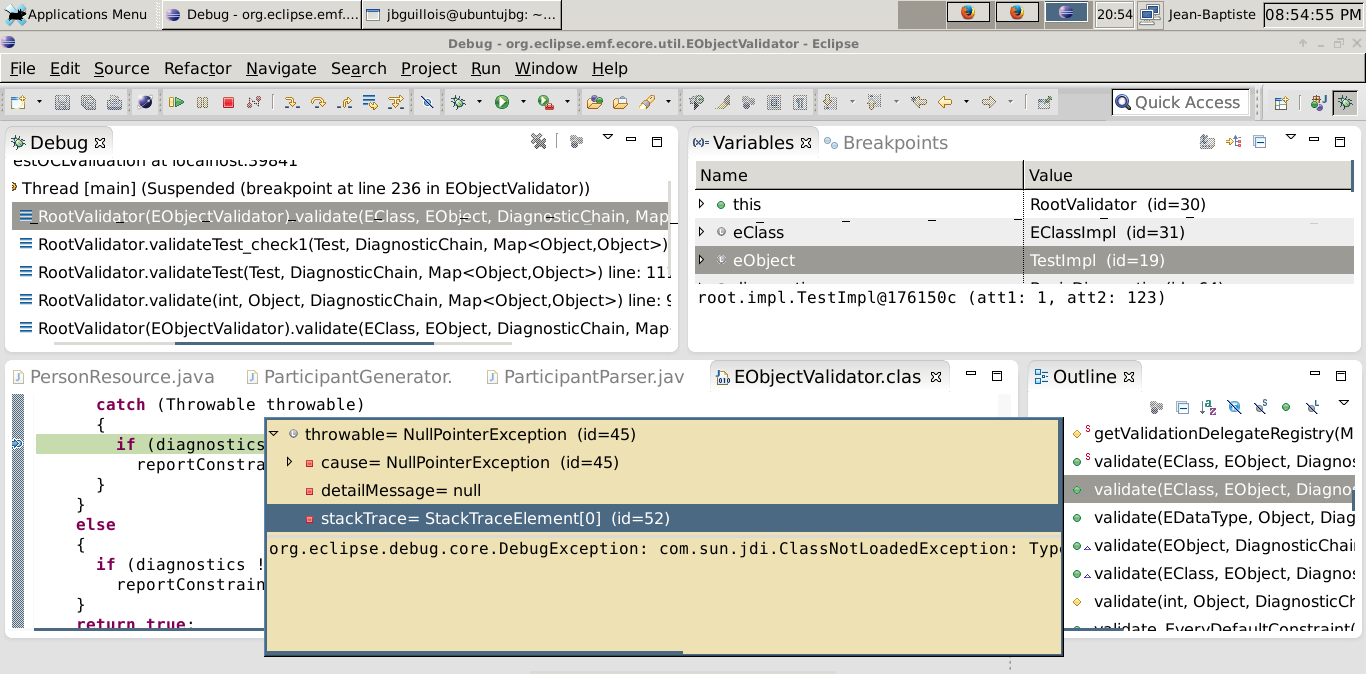Toggle Hide Static Members in Outline
The height and width of the screenshot is (674, 1366).
tap(1260, 407)
